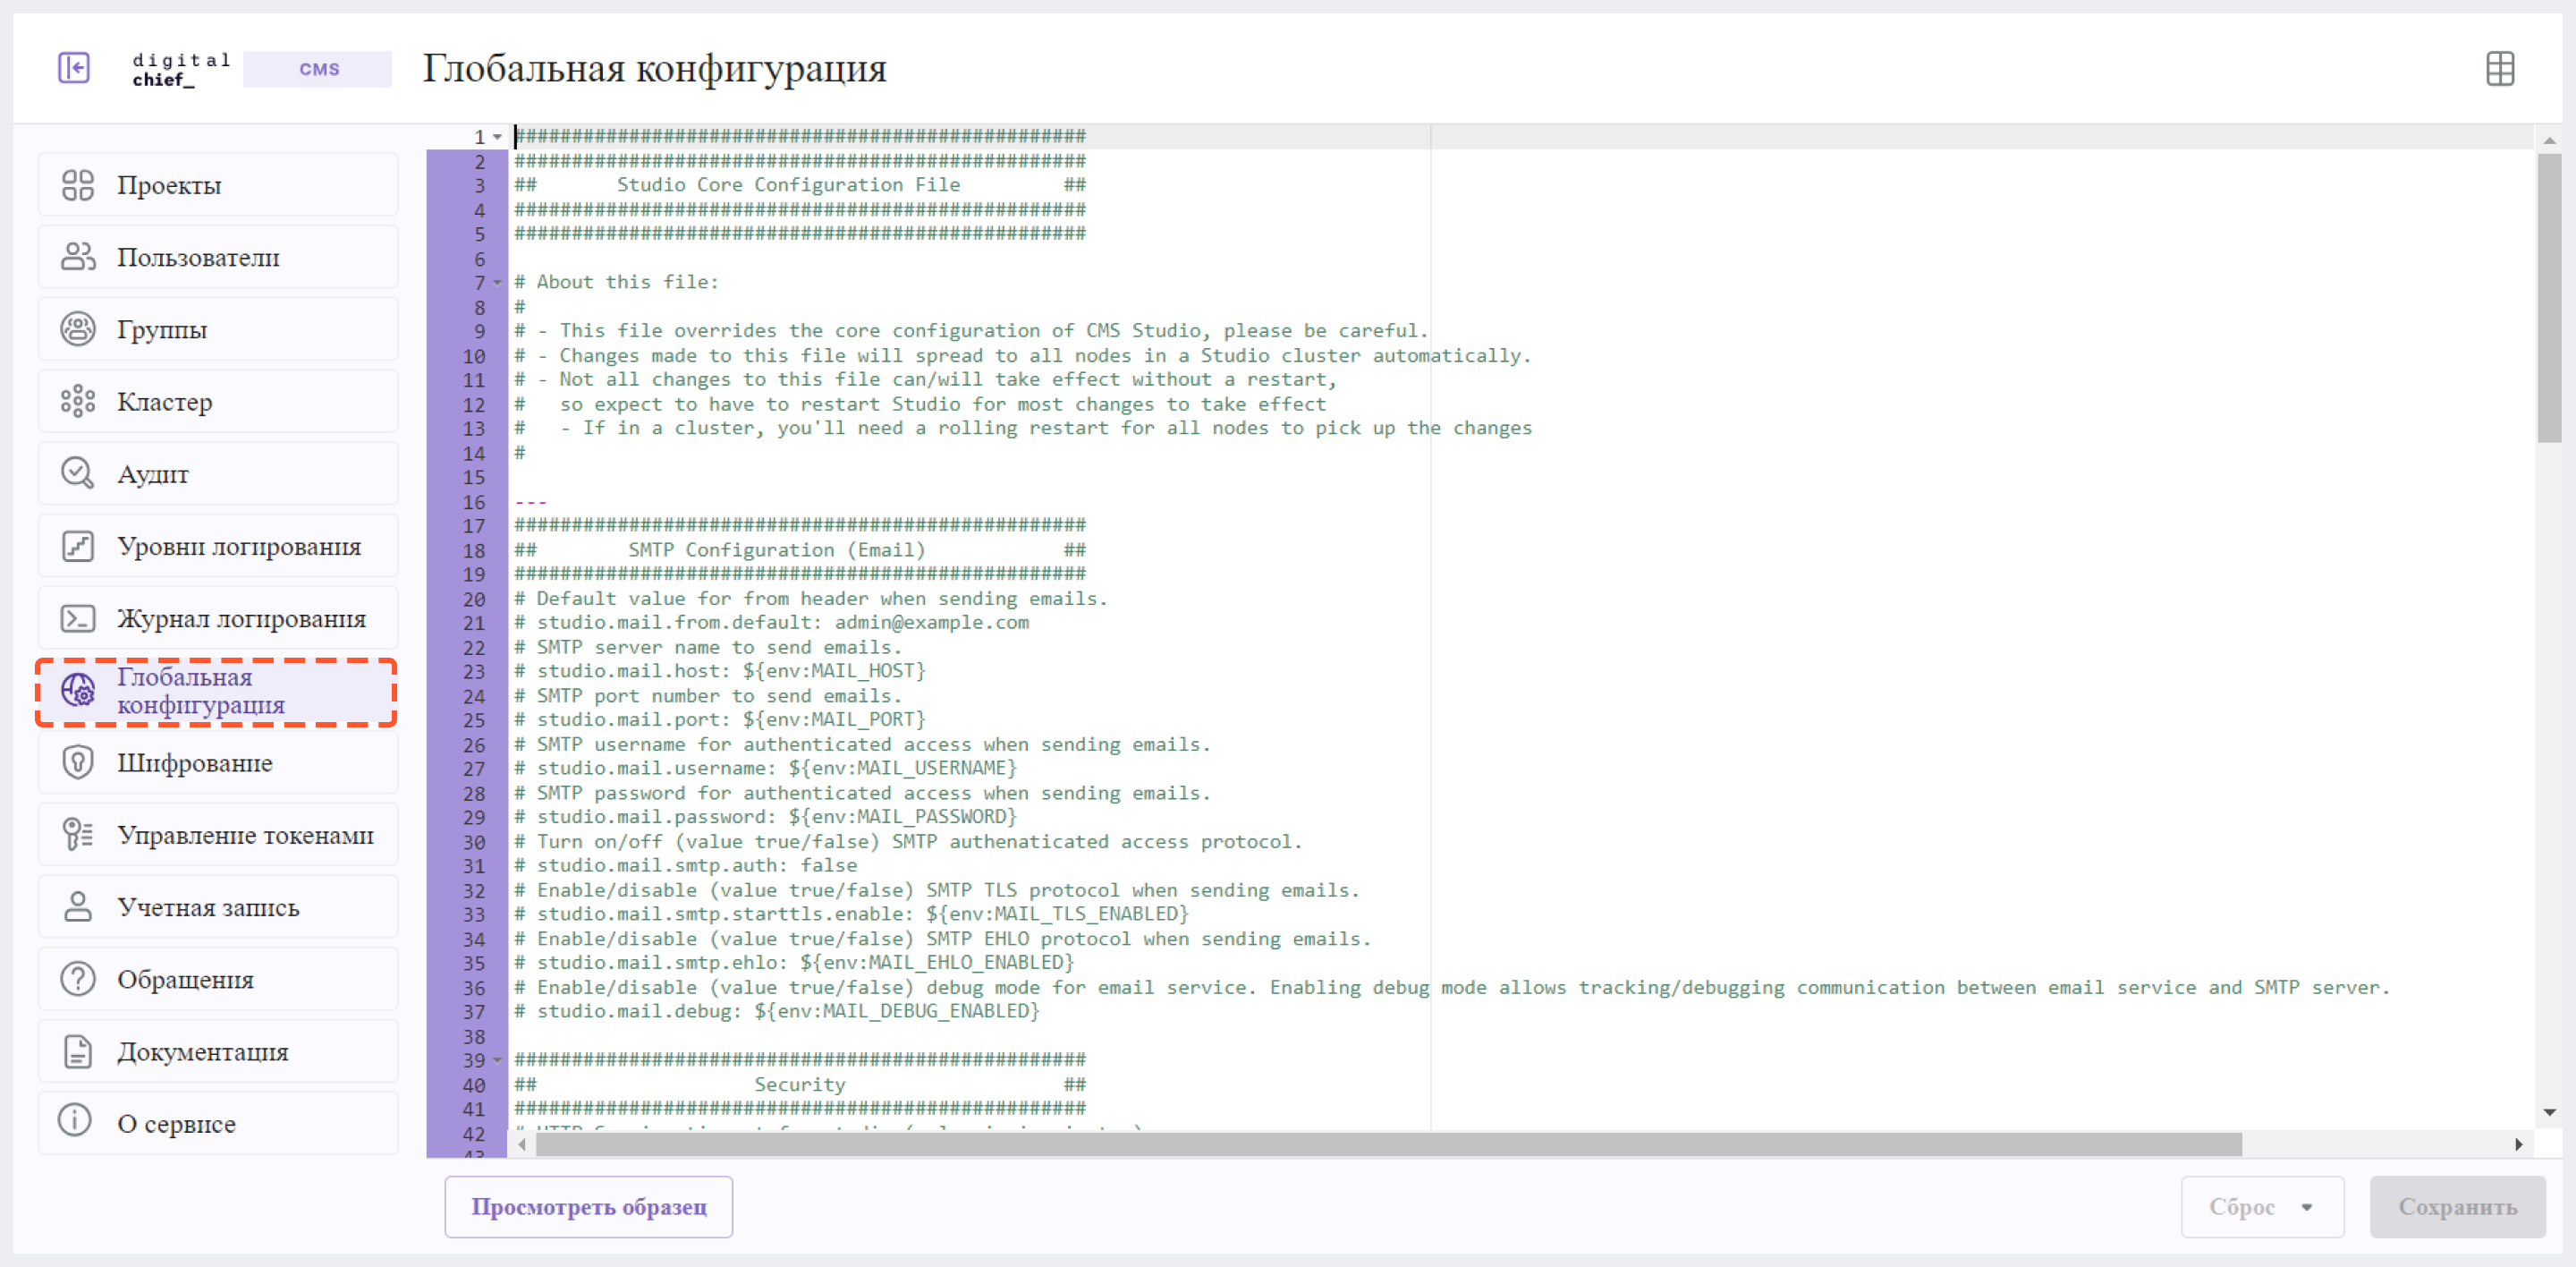Open Шифрование page
Image resolution: width=2576 pixels, height=1267 pixels.
pyautogui.click(x=218, y=762)
